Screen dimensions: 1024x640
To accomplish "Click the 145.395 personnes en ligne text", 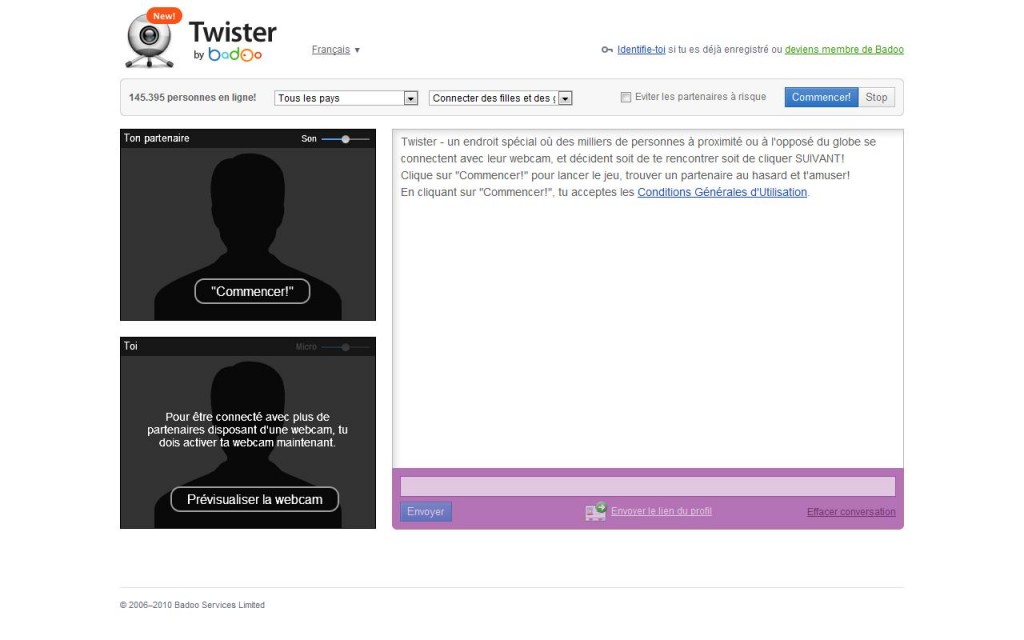I will coord(193,97).
